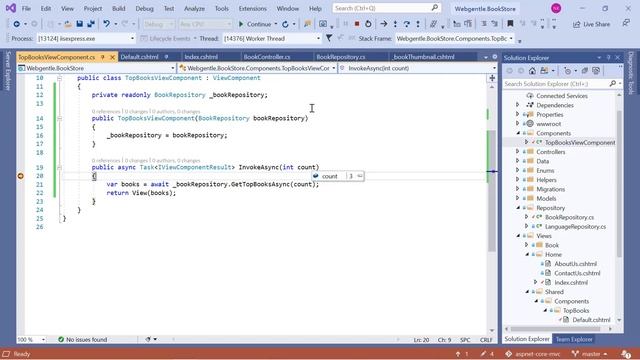
Task: Click the Search Solution Explorer field
Action: click(x=563, y=84)
